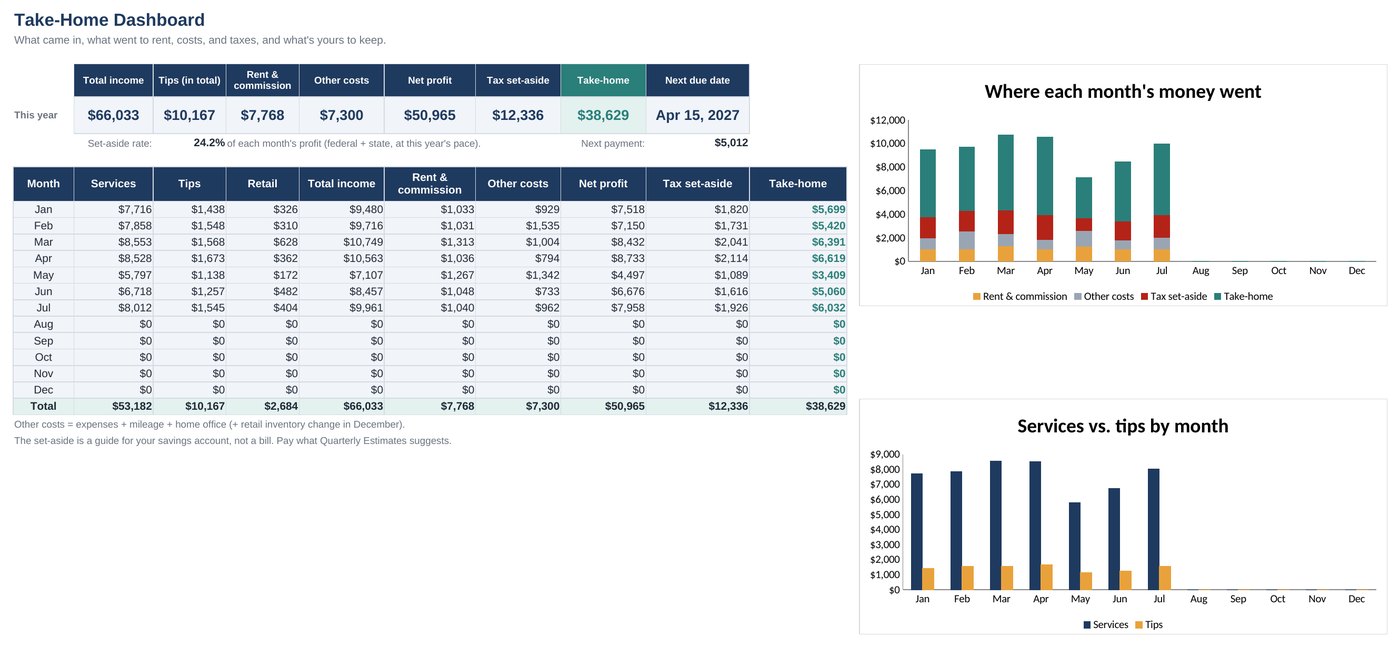Select the green Take-home value $38,629 in summary
This screenshot has height=647, width=1400.
tap(603, 115)
